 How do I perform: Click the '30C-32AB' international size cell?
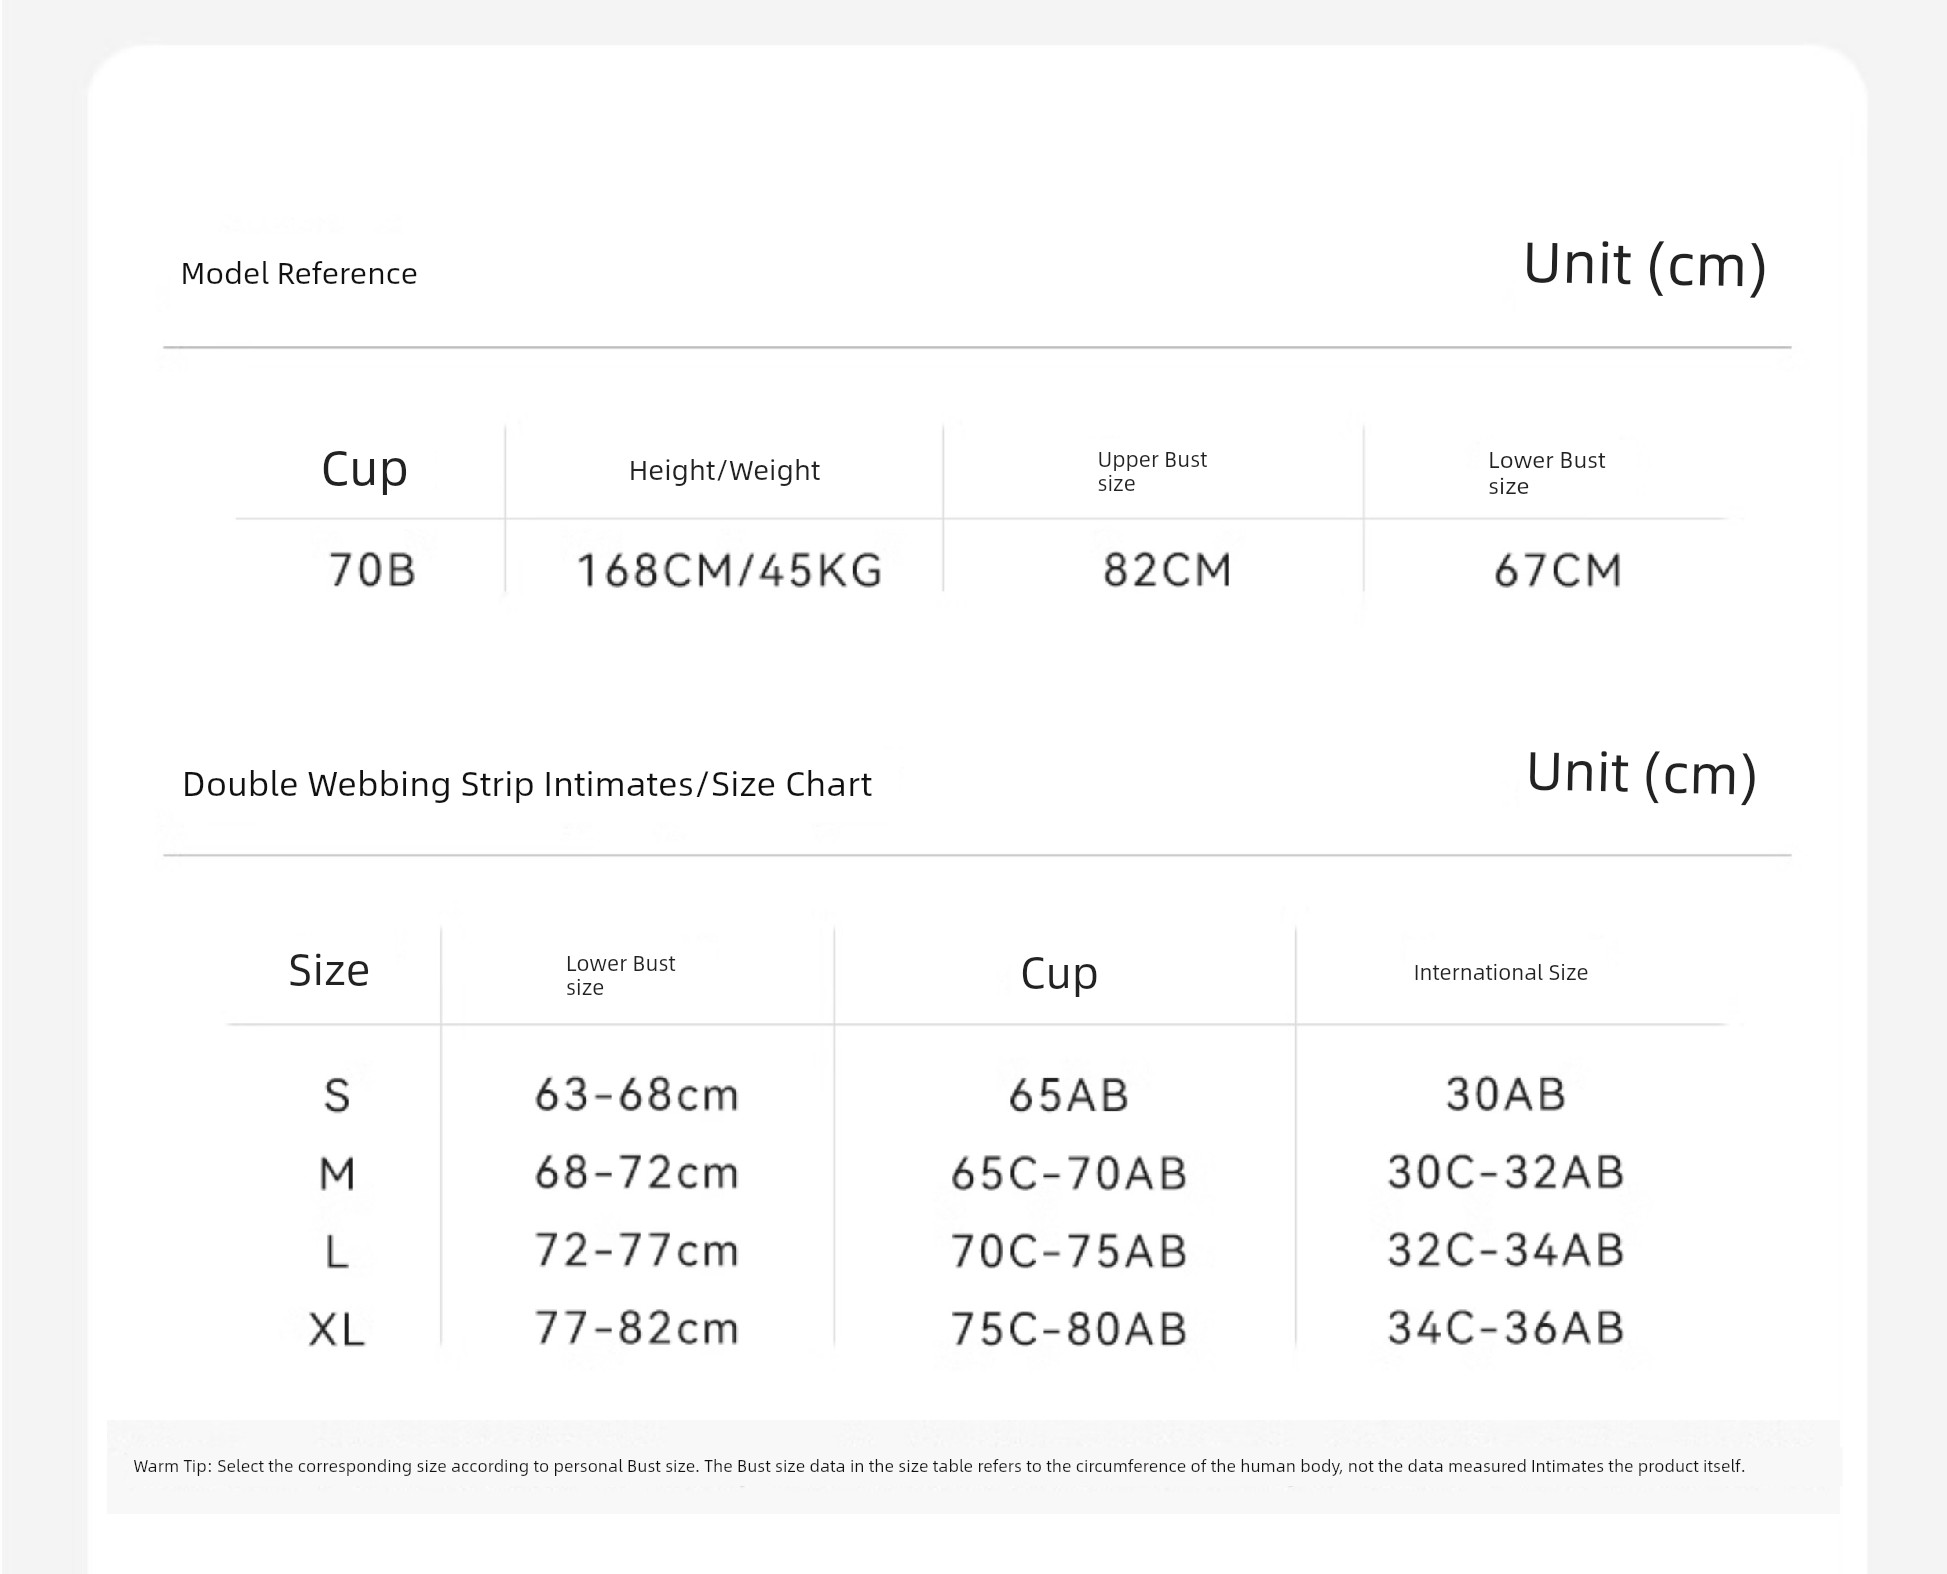[x=1506, y=1172]
